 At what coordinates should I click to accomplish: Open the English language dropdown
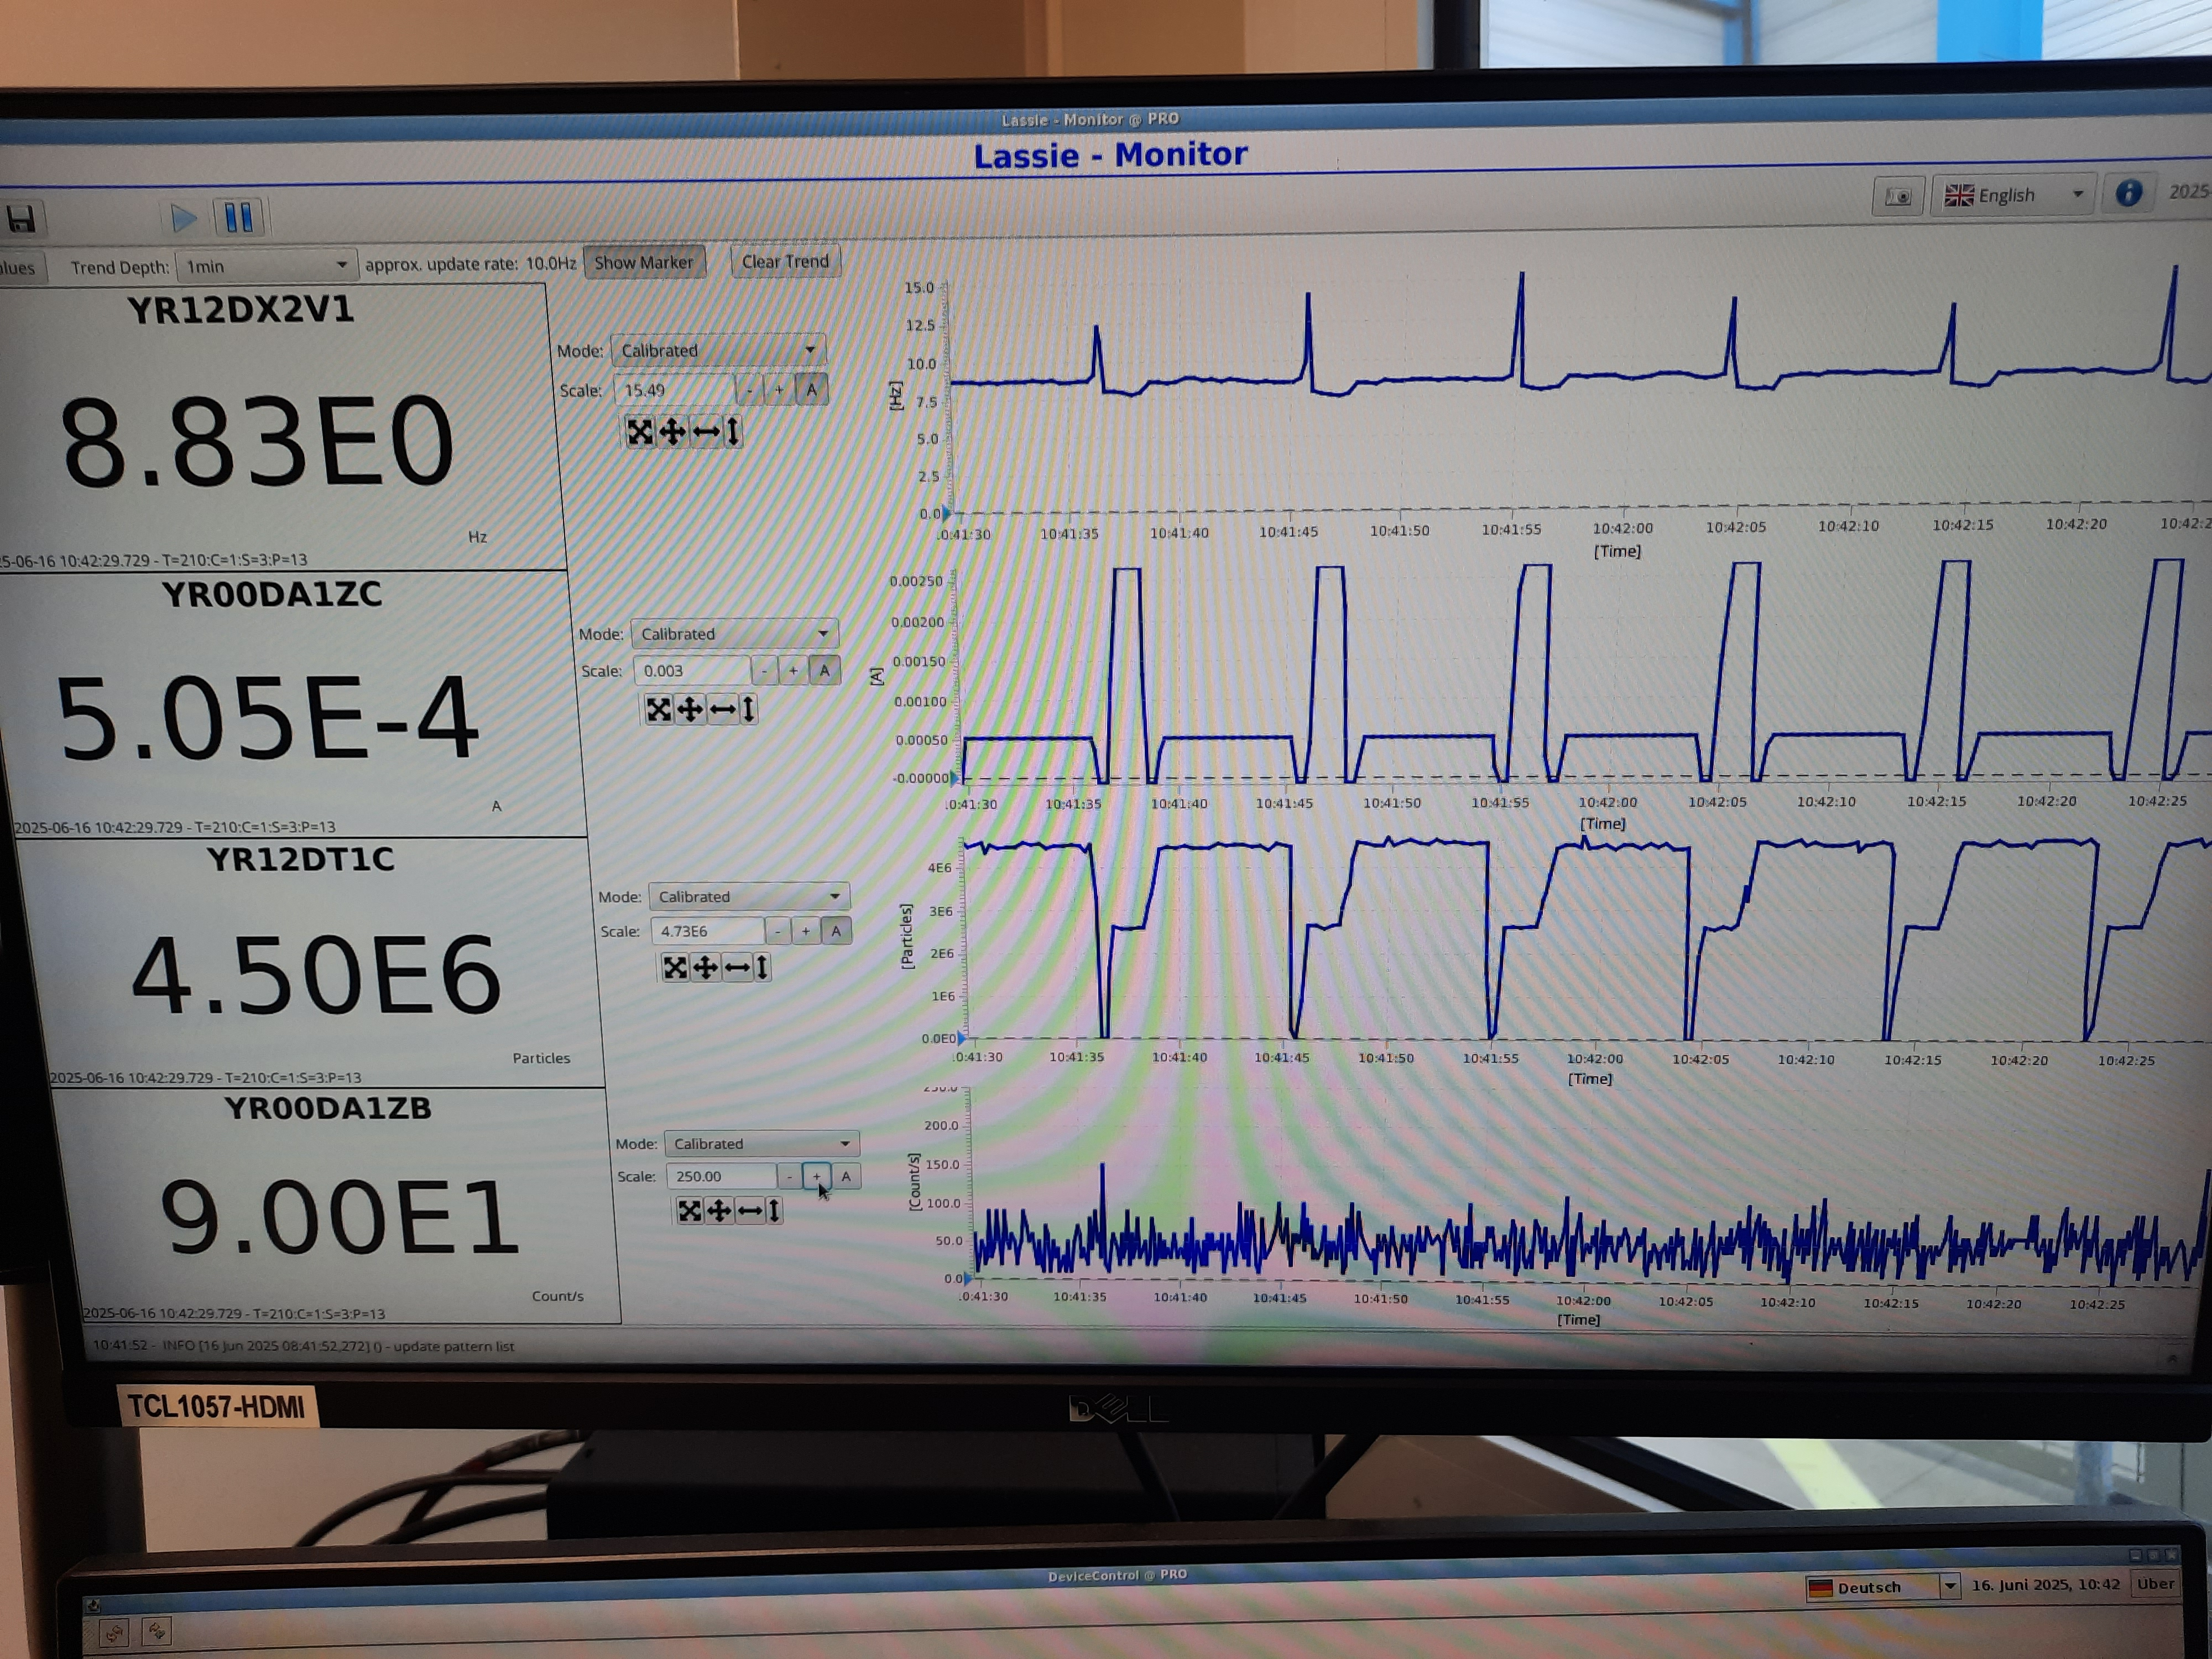coord(2014,195)
